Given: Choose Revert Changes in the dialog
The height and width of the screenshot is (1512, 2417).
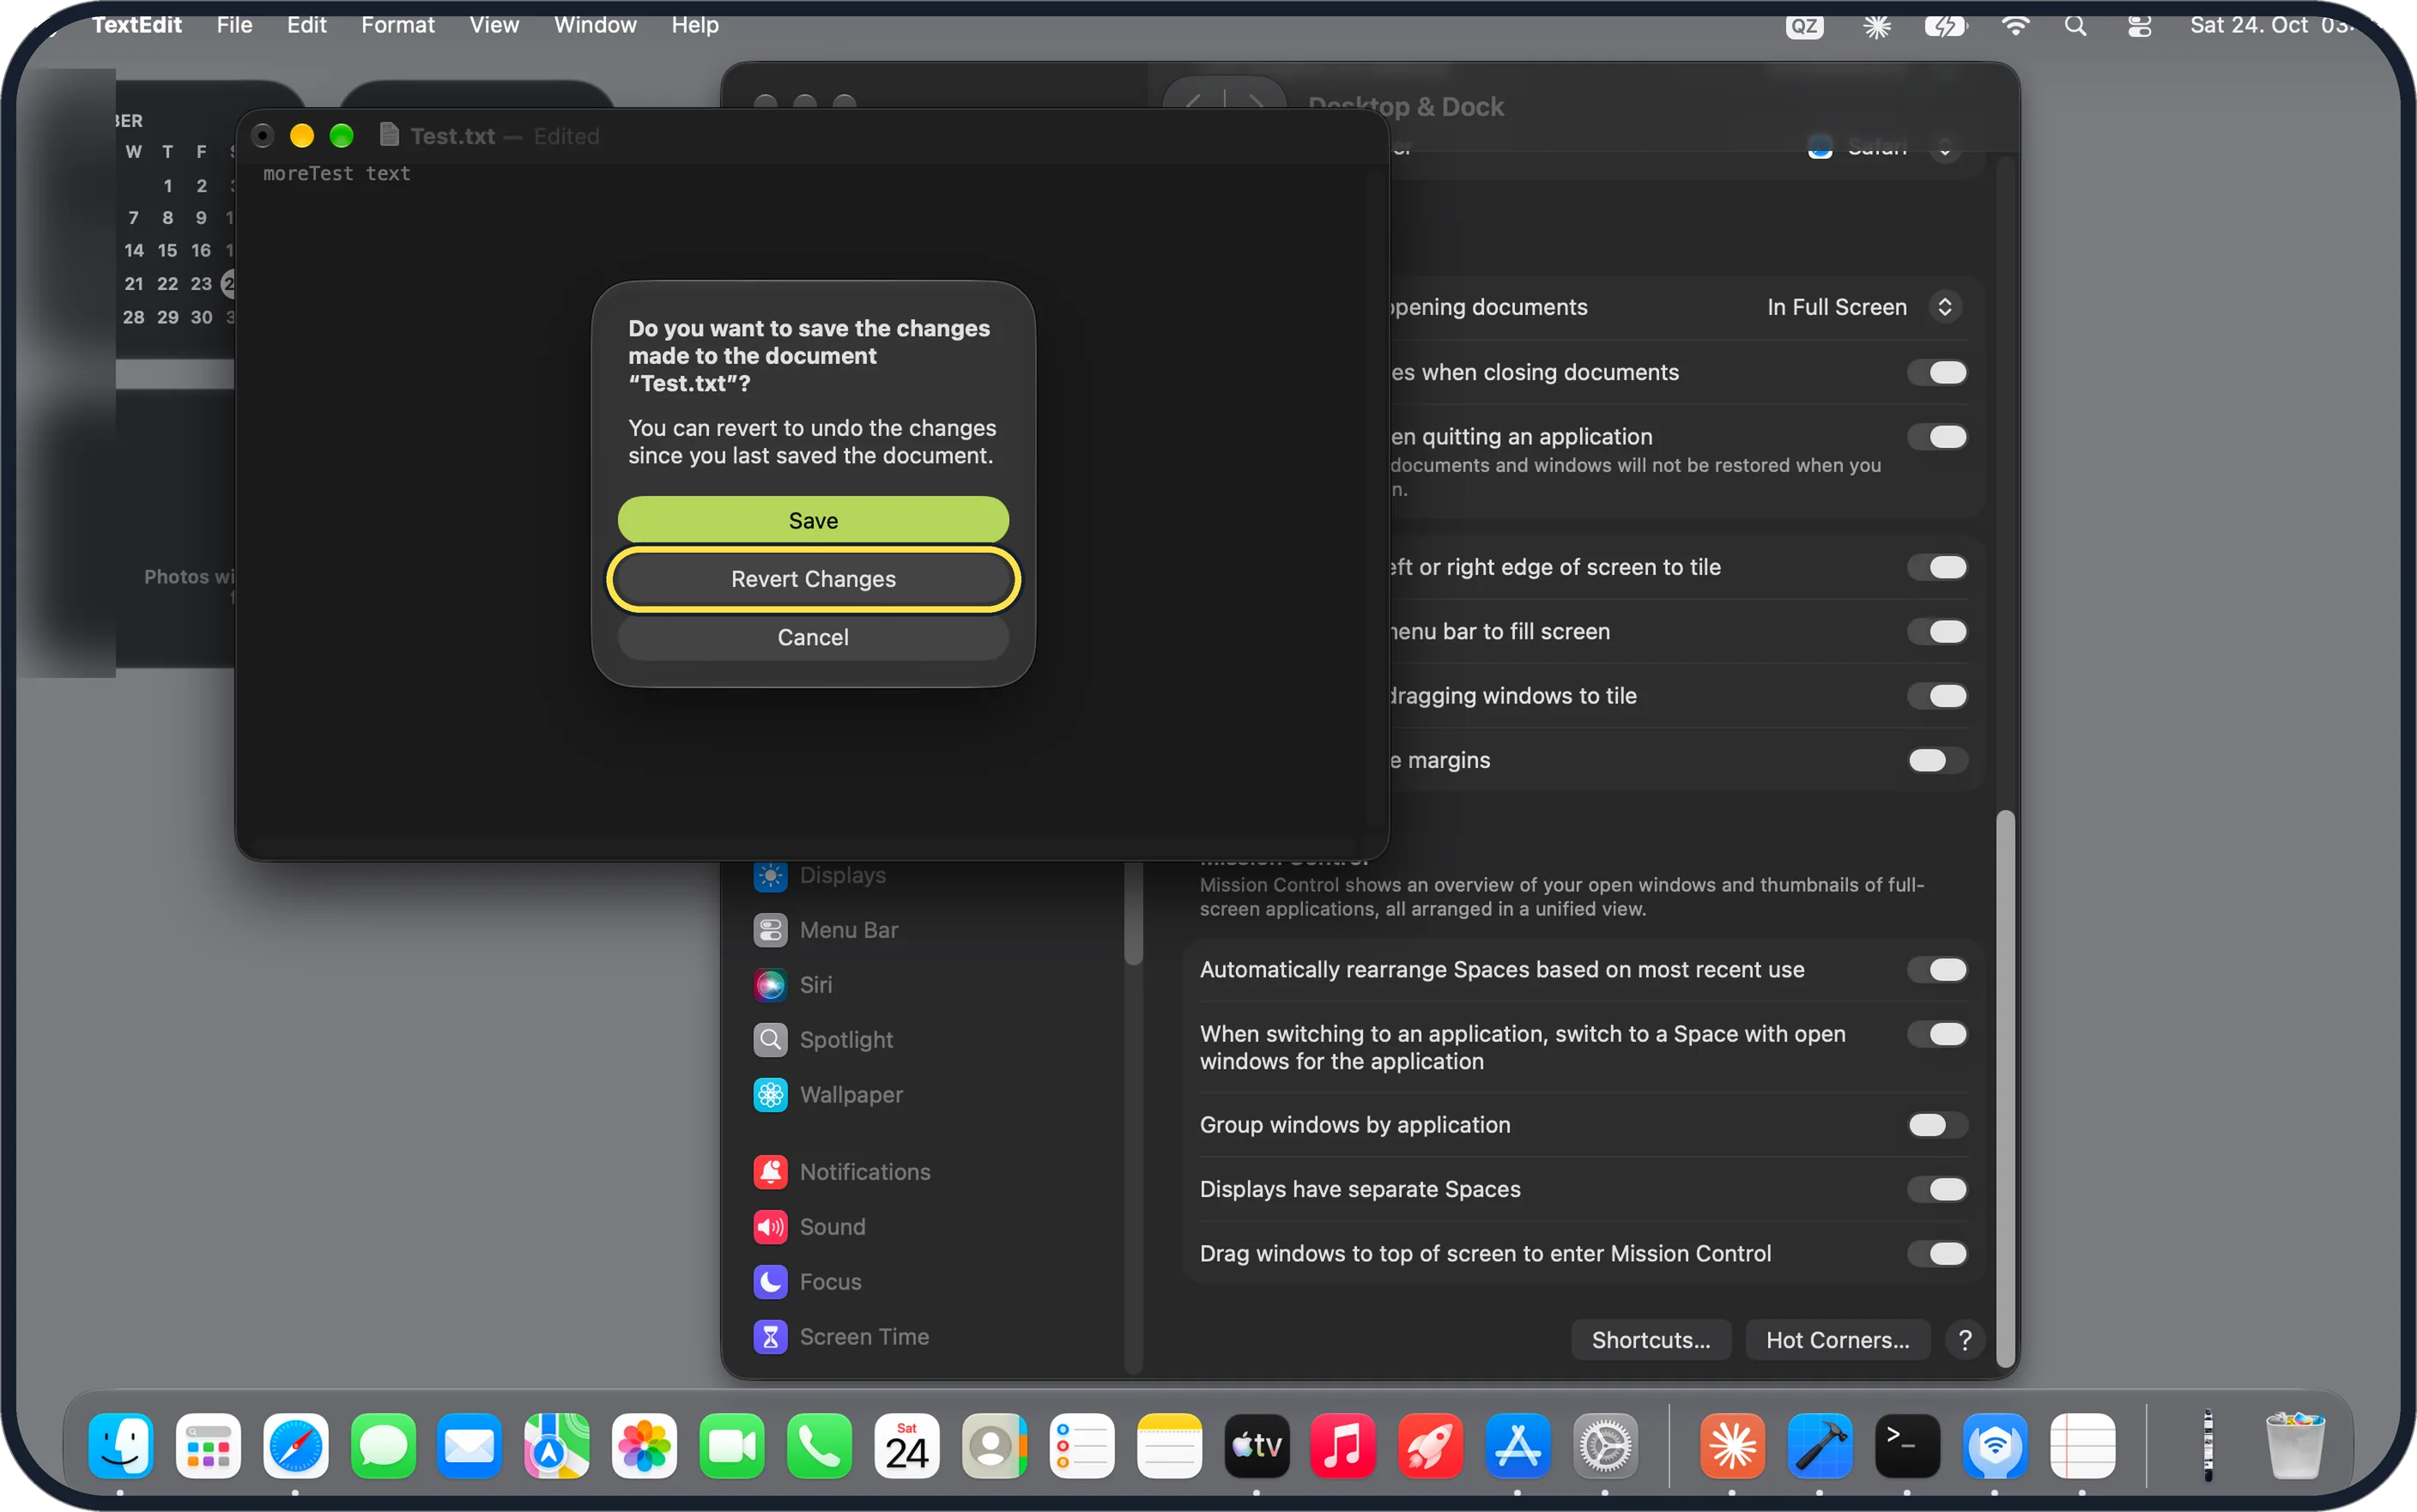Looking at the screenshot, I should tap(813, 579).
